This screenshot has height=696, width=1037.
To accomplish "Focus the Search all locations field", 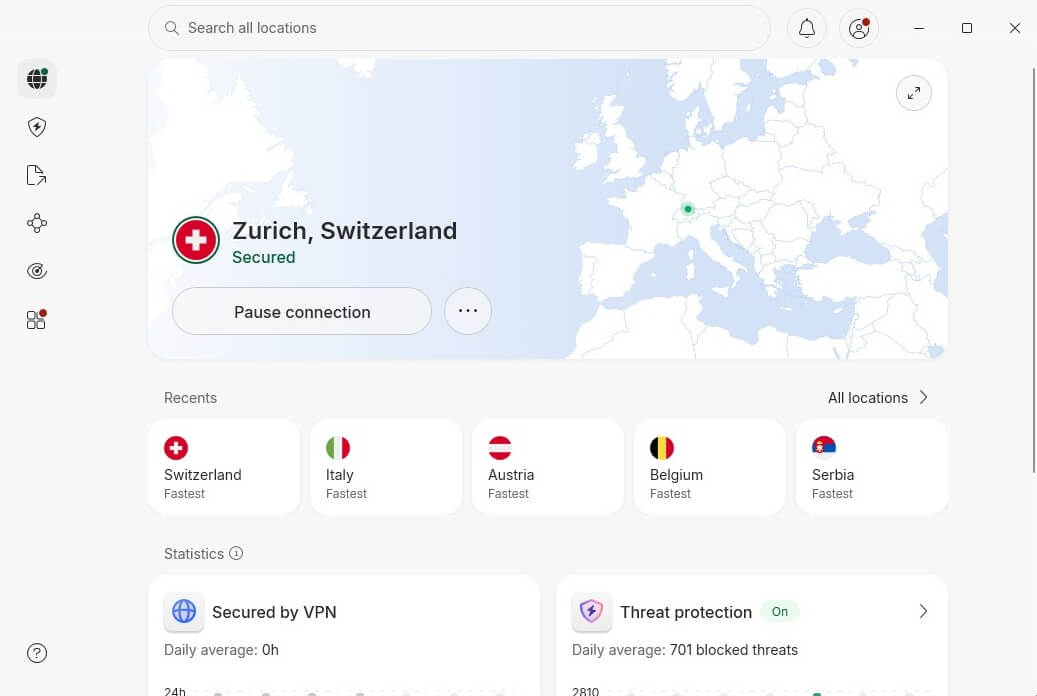I will [459, 28].
